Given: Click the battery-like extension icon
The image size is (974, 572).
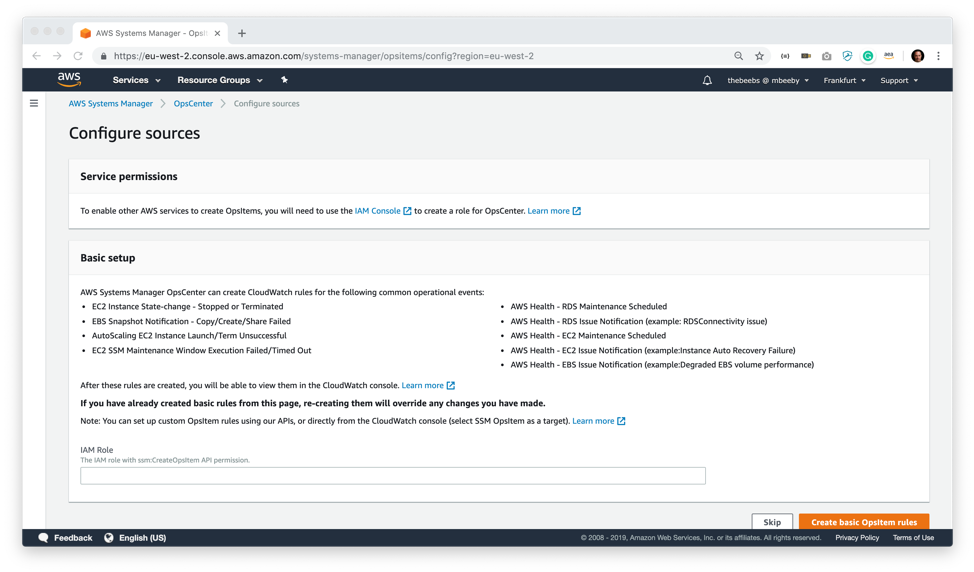Looking at the screenshot, I should [806, 56].
